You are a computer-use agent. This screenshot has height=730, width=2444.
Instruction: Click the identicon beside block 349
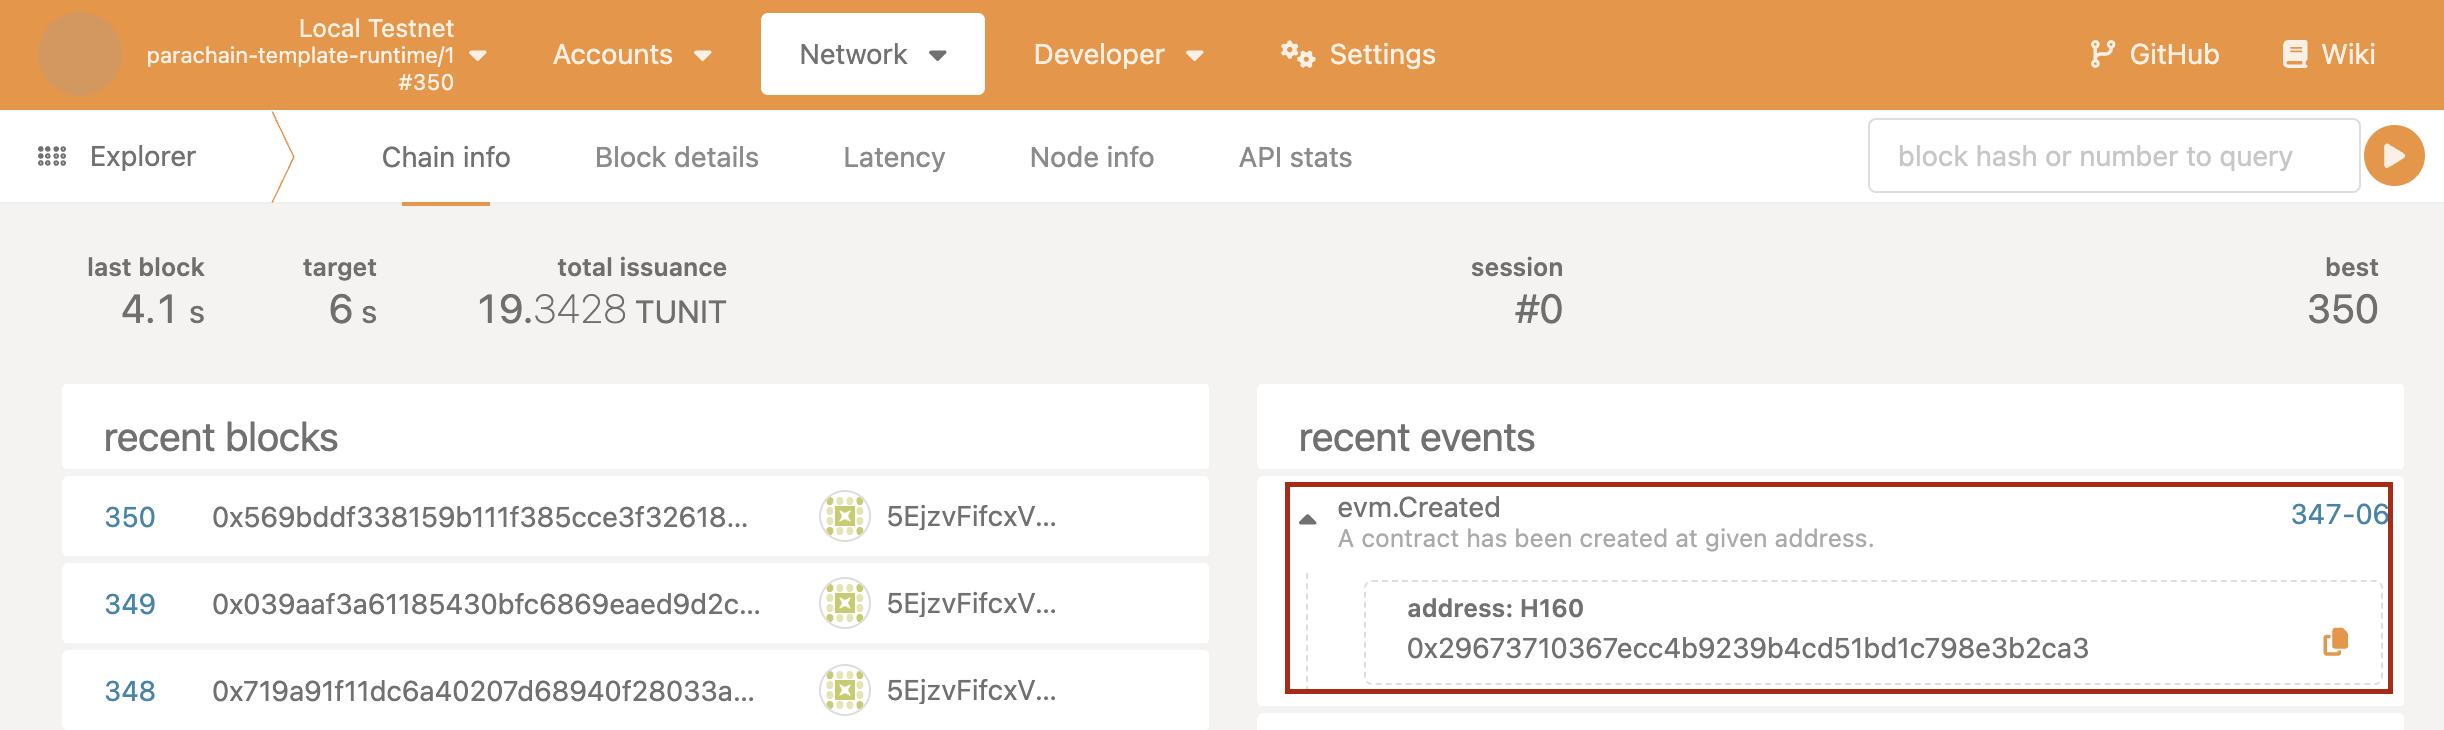point(844,603)
